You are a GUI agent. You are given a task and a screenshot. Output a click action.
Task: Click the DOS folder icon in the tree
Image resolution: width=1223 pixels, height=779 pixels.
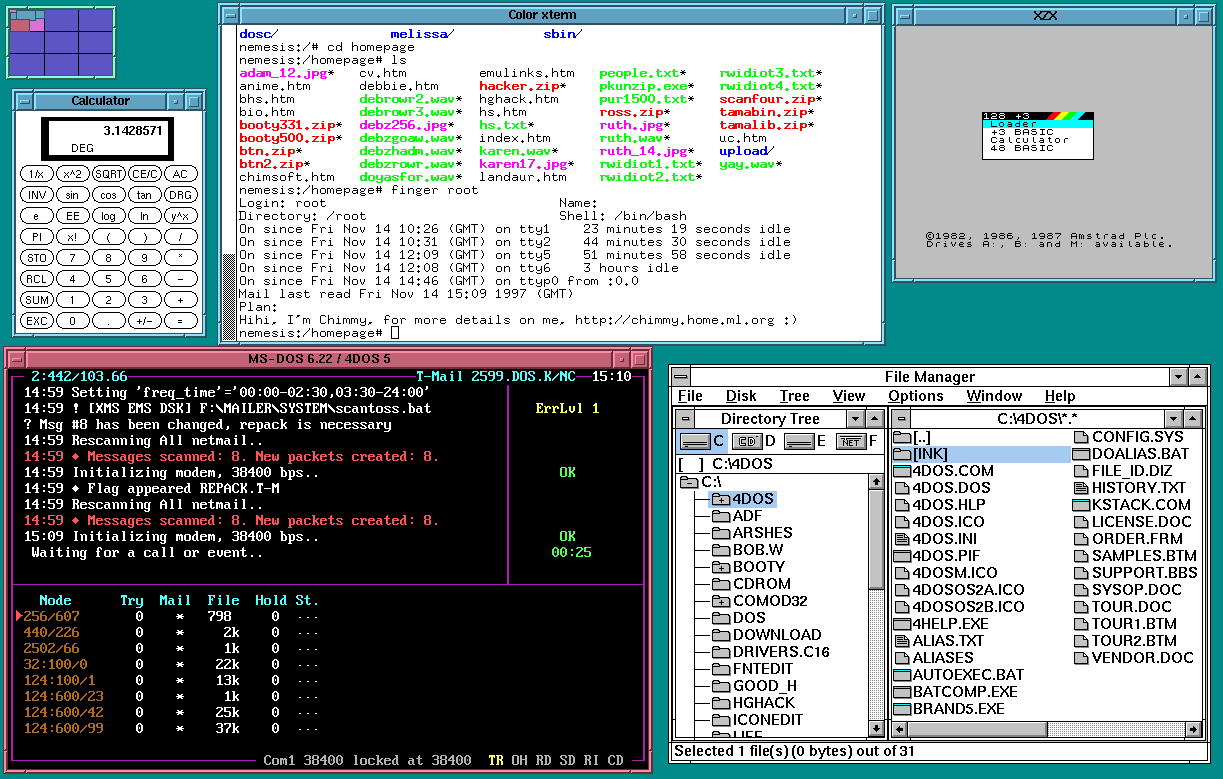click(x=720, y=618)
